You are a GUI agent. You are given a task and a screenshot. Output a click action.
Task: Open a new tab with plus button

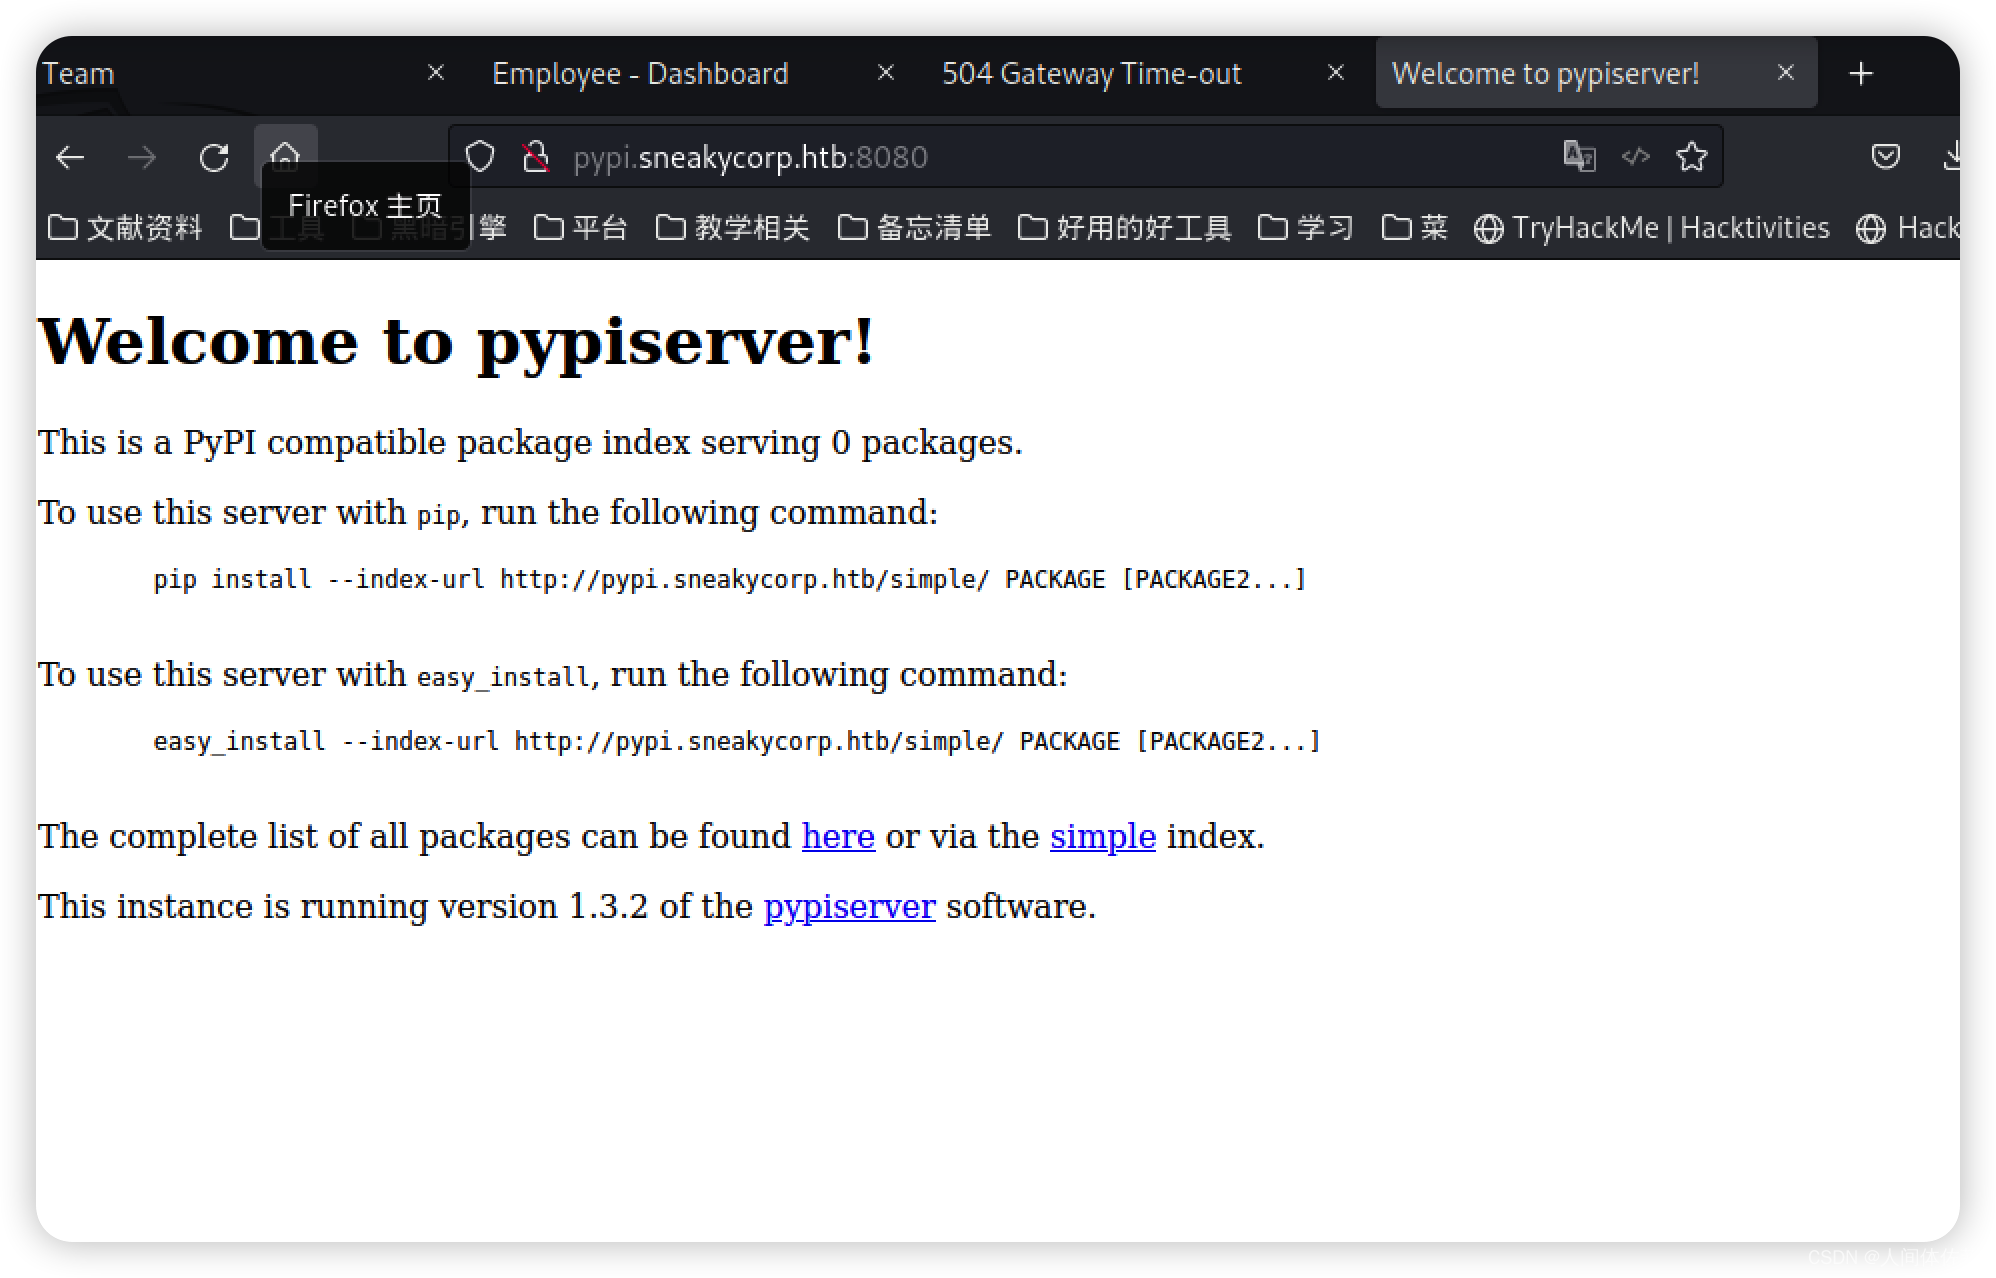(1861, 73)
